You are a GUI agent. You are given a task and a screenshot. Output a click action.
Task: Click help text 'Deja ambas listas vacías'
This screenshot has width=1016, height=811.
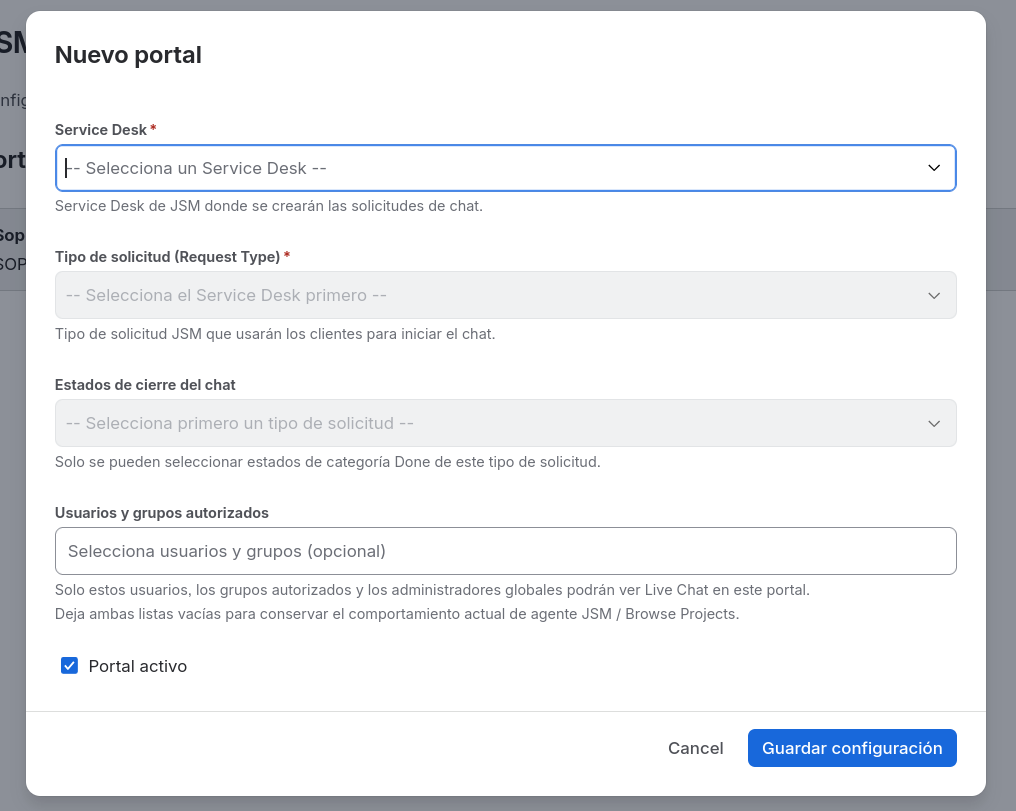(397, 614)
